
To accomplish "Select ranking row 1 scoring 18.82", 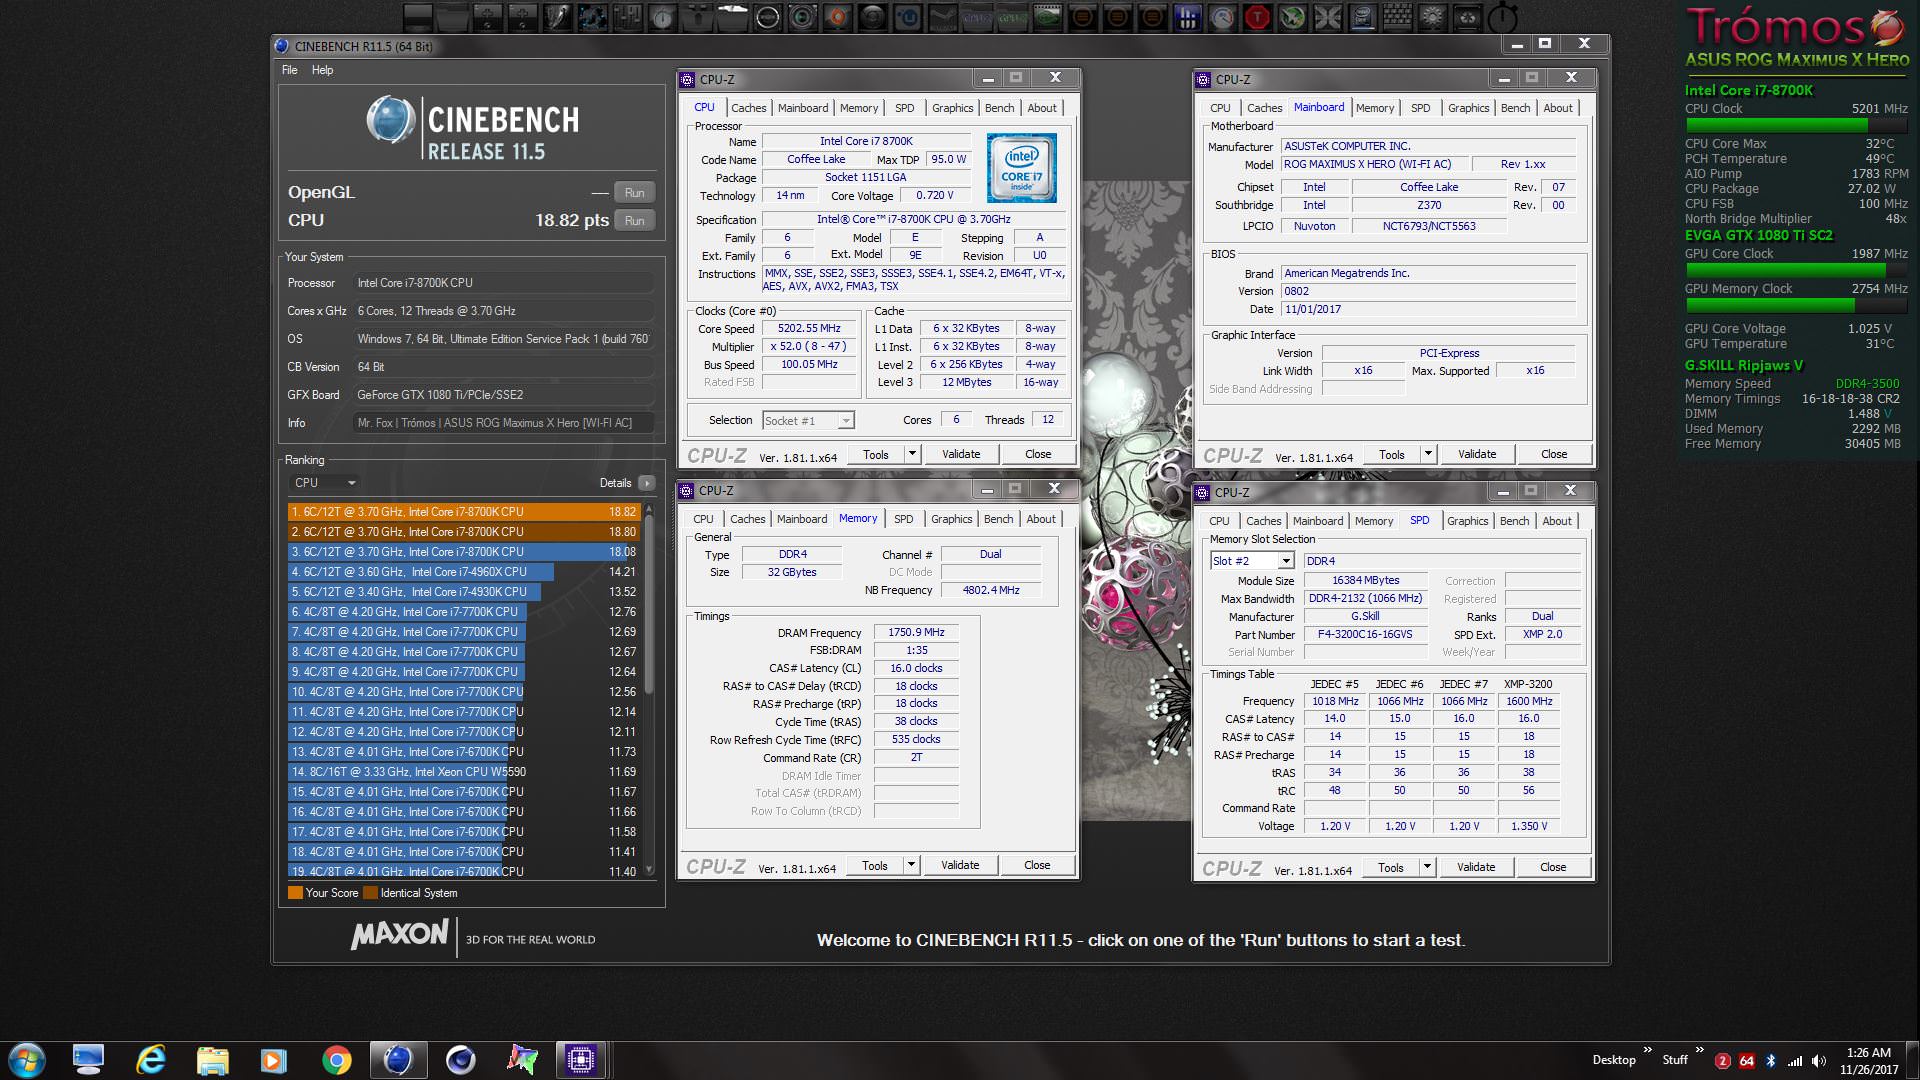I will click(x=464, y=512).
